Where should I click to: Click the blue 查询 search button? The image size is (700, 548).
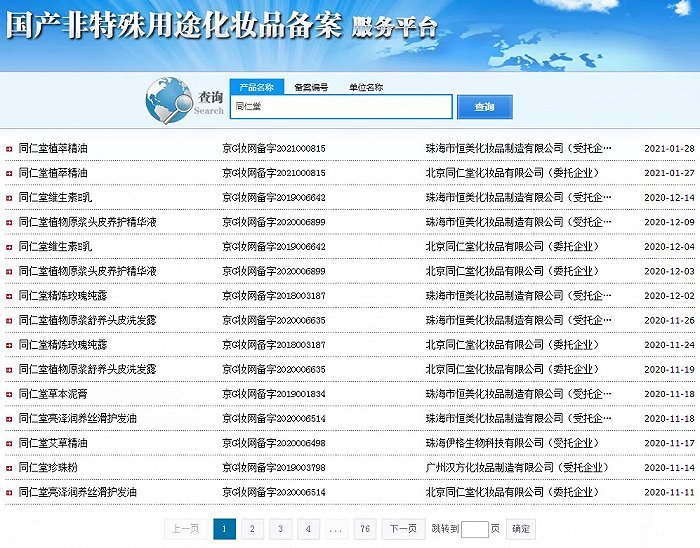485,107
